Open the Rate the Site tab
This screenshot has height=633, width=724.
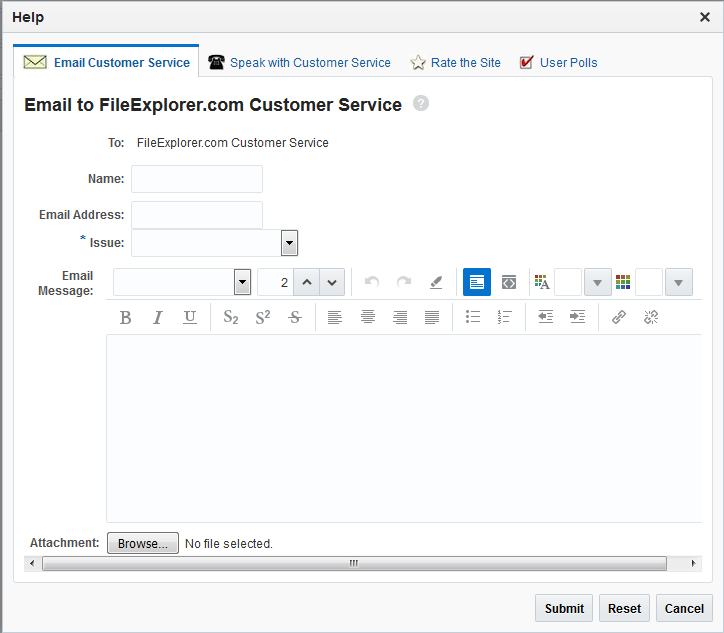(456, 62)
